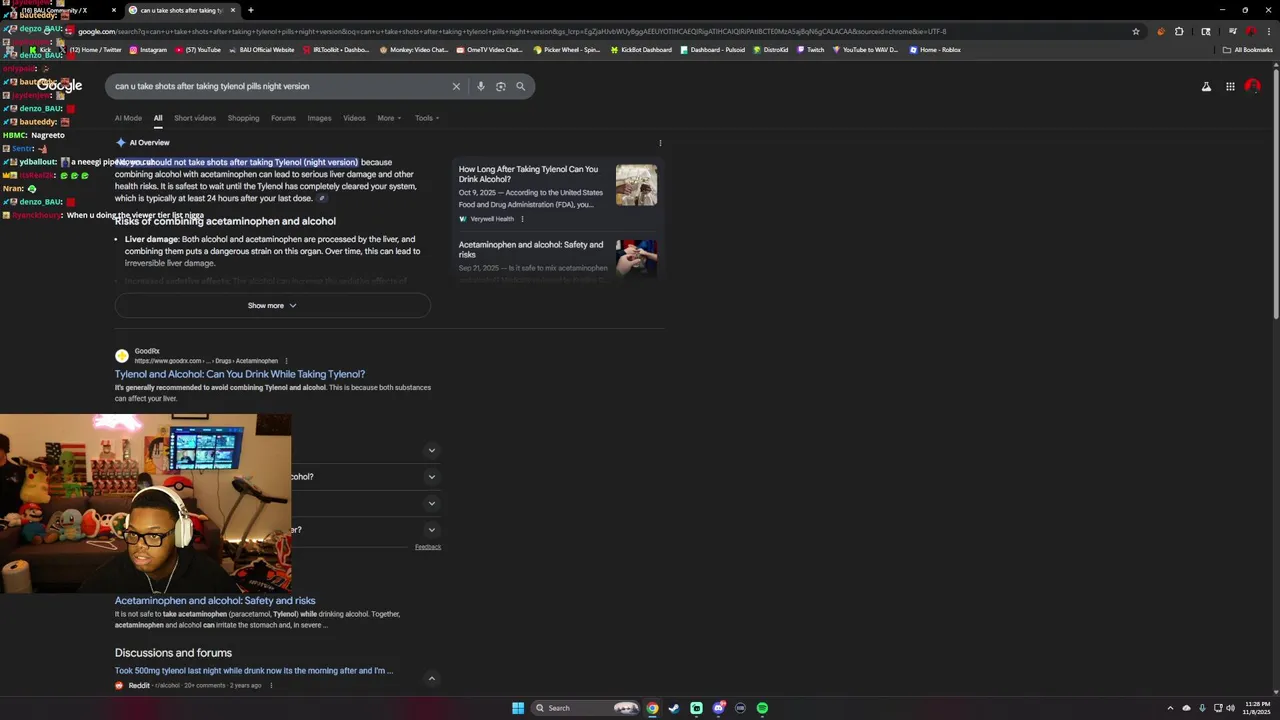Bookmark page with star icon

1136,31
